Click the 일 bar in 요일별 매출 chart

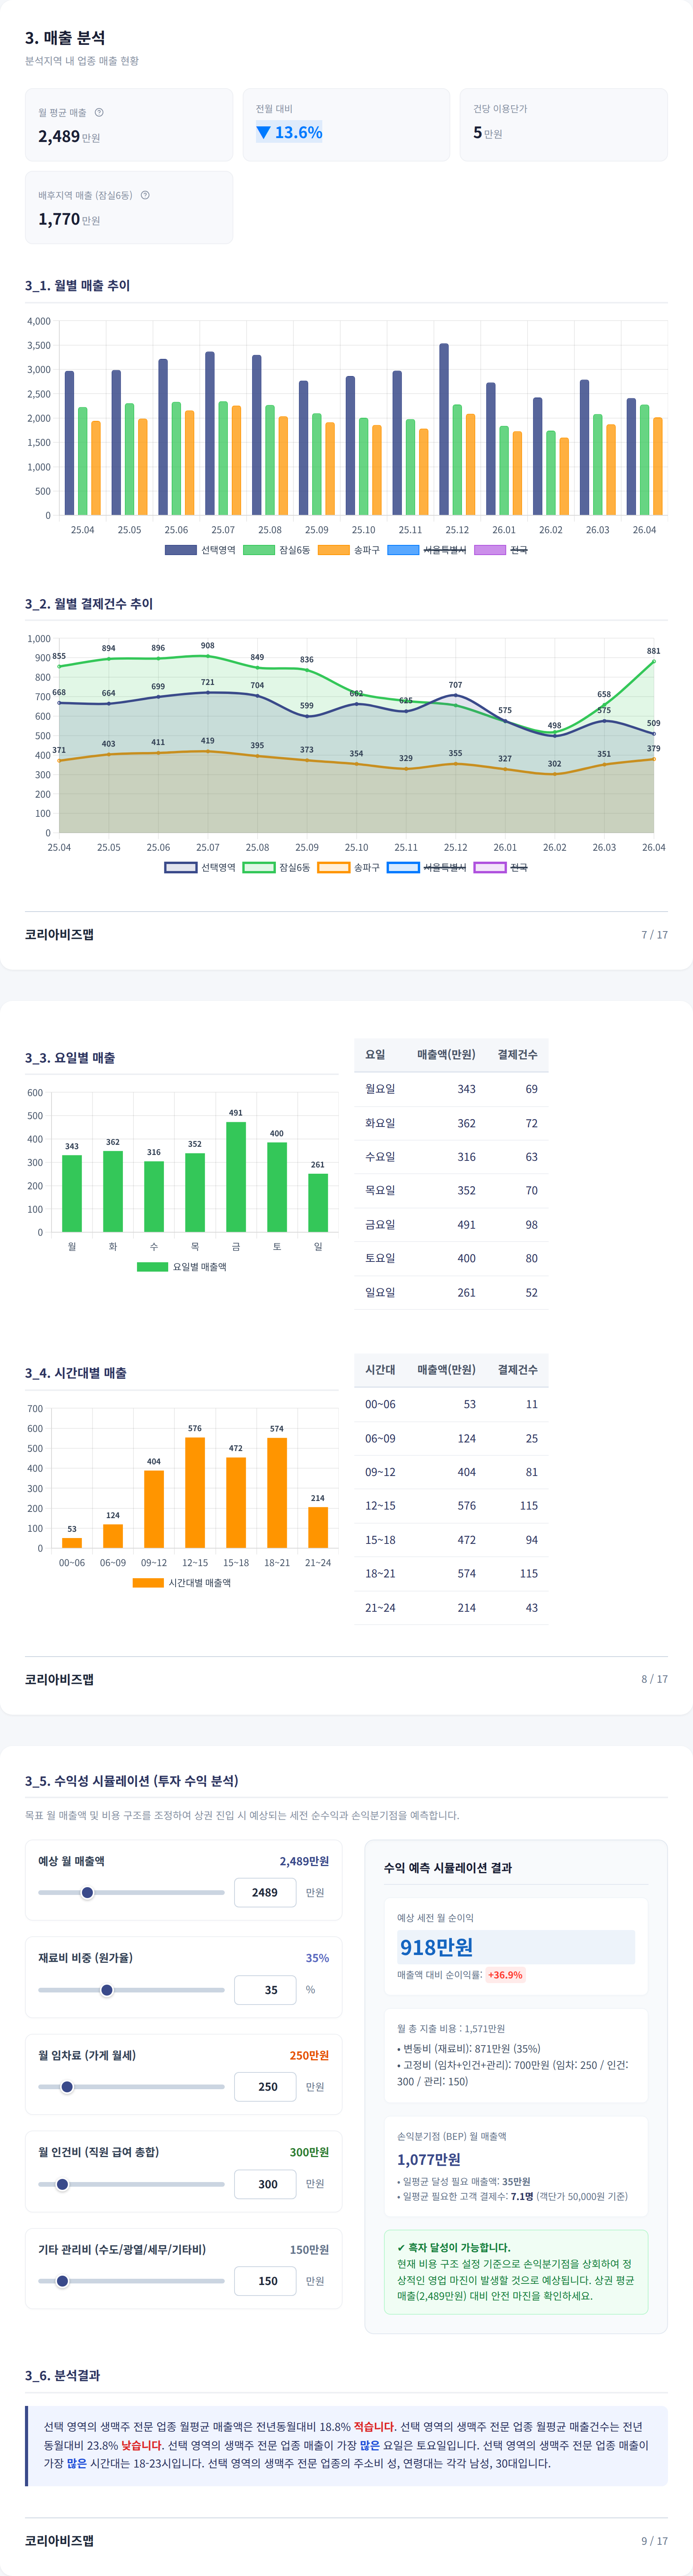coord(318,1202)
